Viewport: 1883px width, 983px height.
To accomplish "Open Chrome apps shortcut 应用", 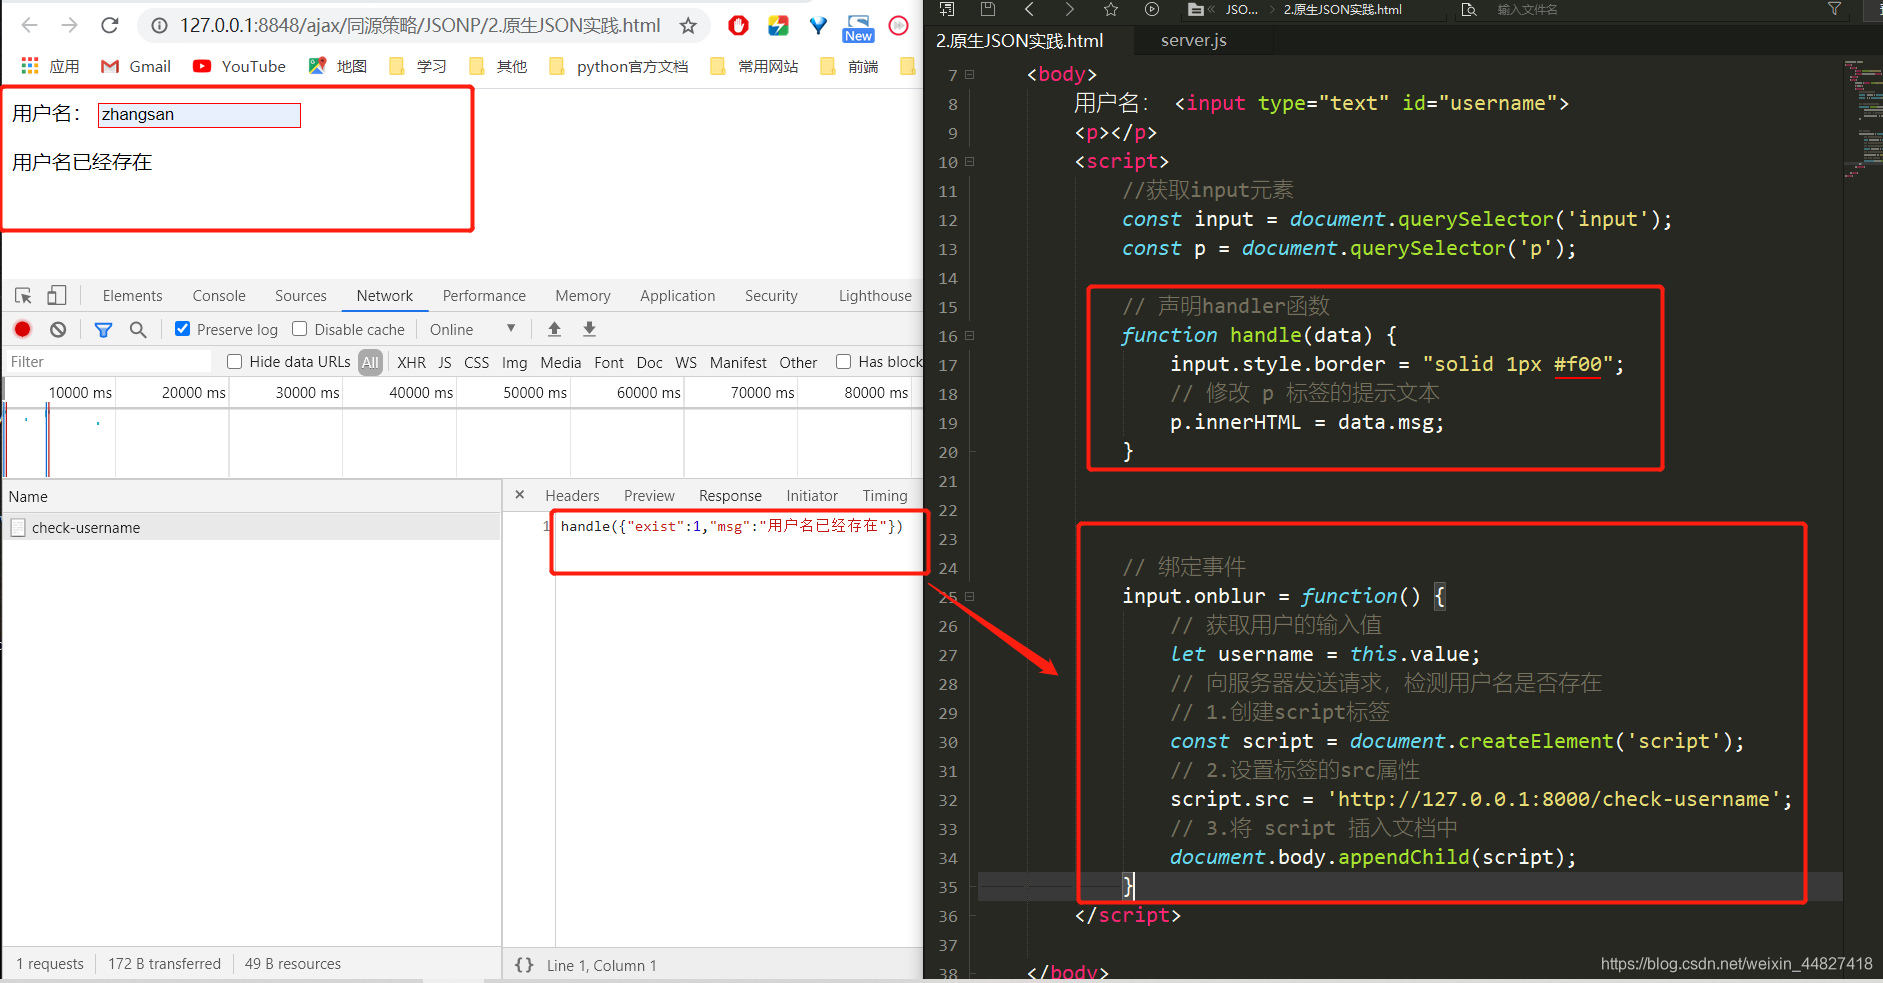I will [50, 66].
